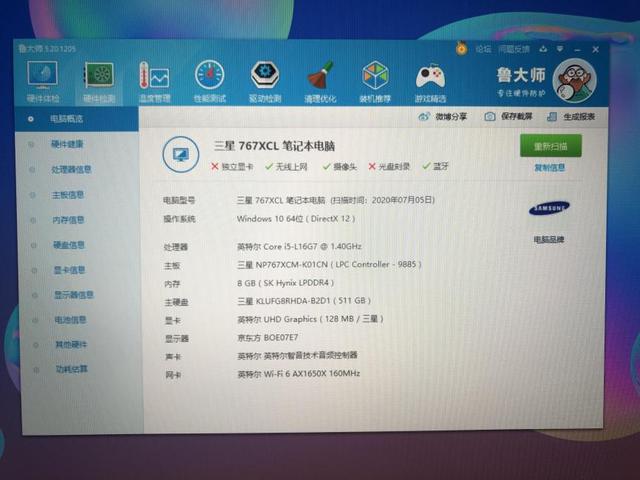The width and height of the screenshot is (640, 480).
Task: Click the disk value KLUFG8RHDA-B2D1
Action: coord(304,301)
